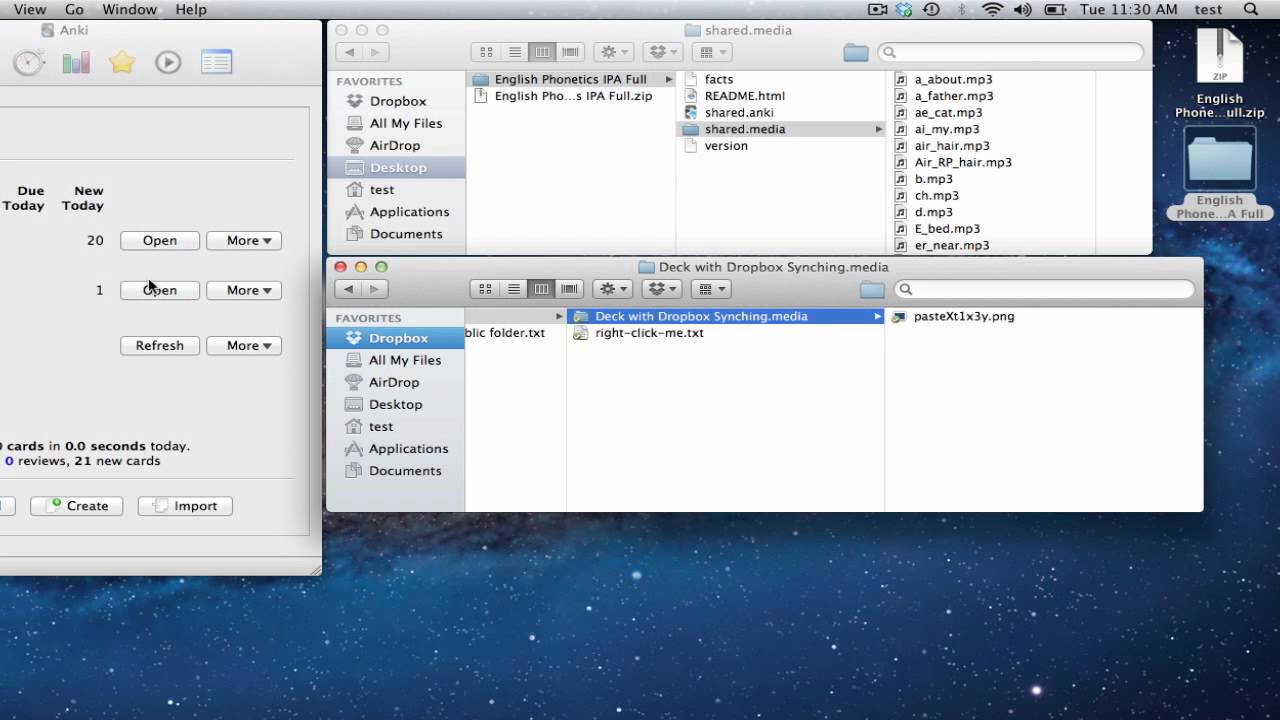Click the yellow star icon in Anki toolbar
This screenshot has height=720, width=1280.
[x=122, y=62]
